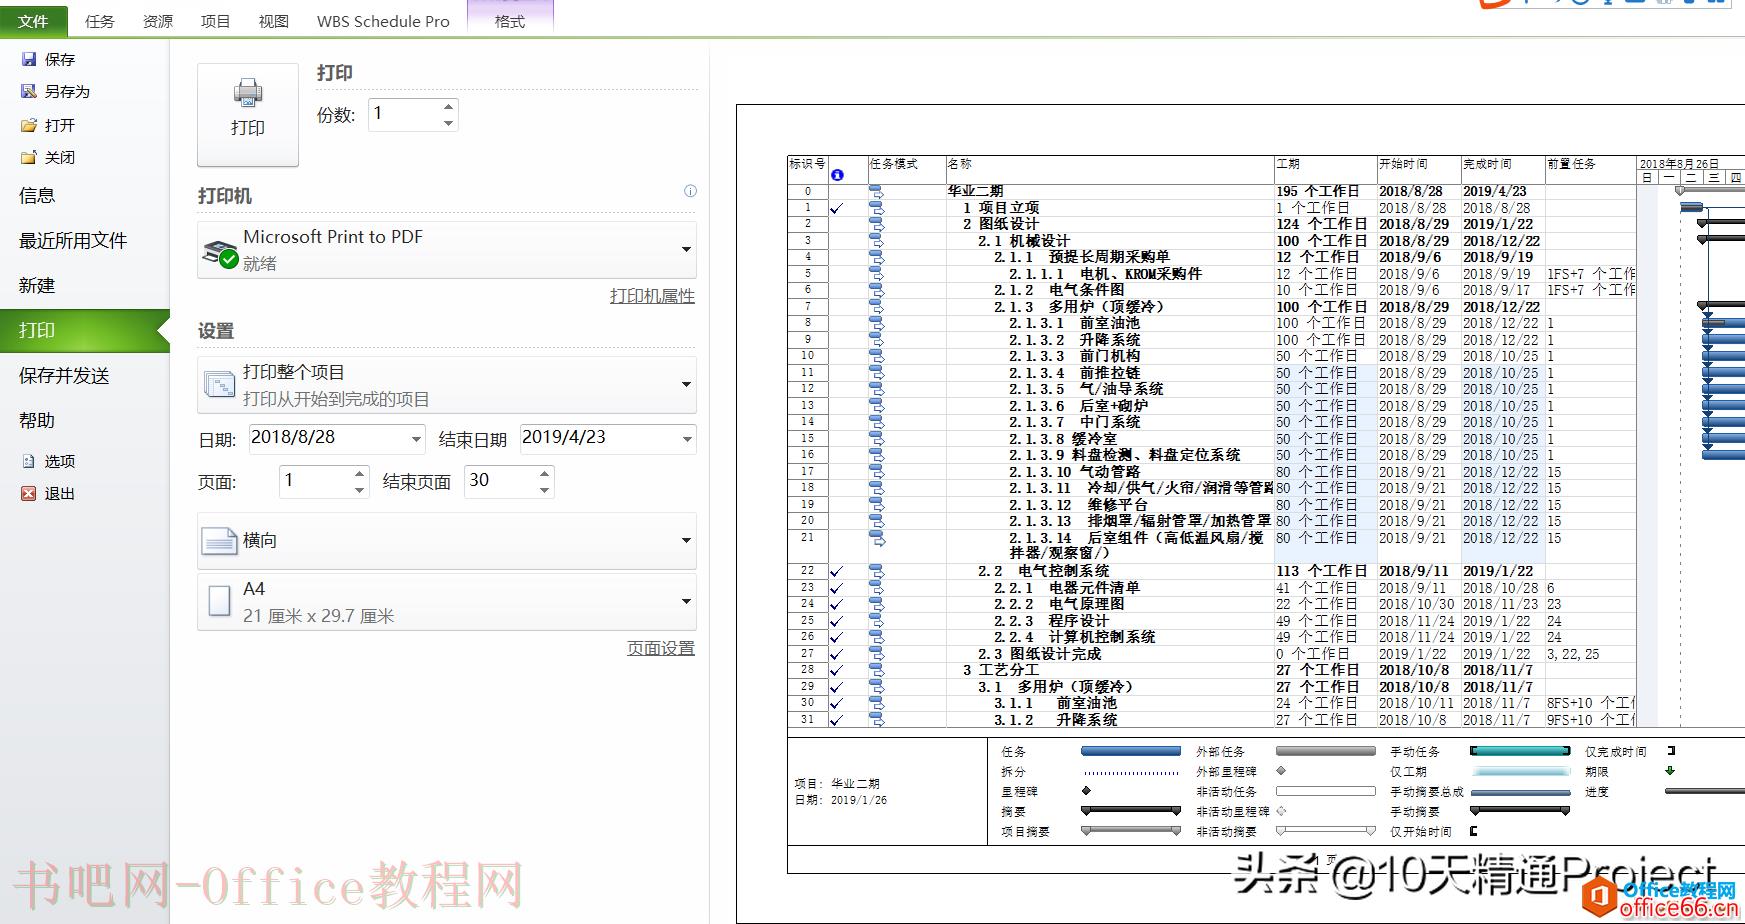The width and height of the screenshot is (1745, 924).
Task: Click the Close file icon
Action: 29,157
